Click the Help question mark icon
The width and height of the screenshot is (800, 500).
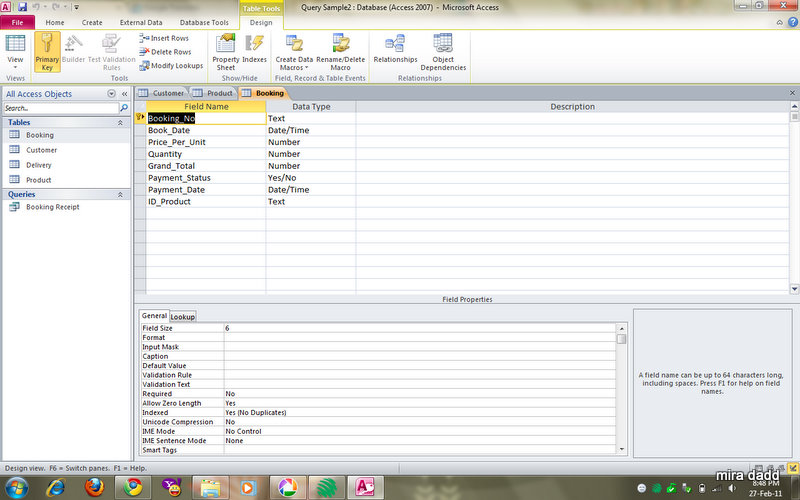pos(792,22)
